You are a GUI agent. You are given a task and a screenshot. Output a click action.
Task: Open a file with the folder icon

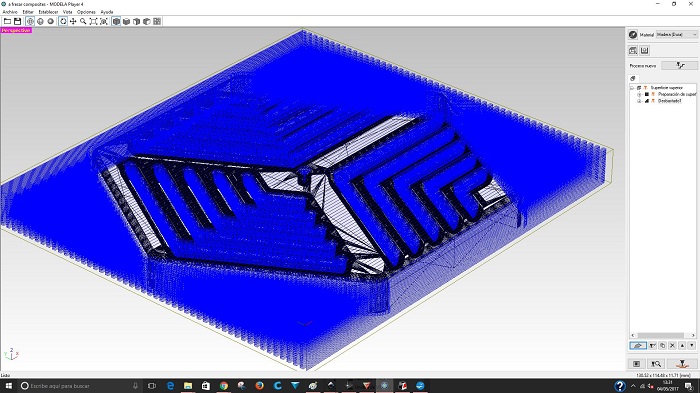tap(7, 21)
